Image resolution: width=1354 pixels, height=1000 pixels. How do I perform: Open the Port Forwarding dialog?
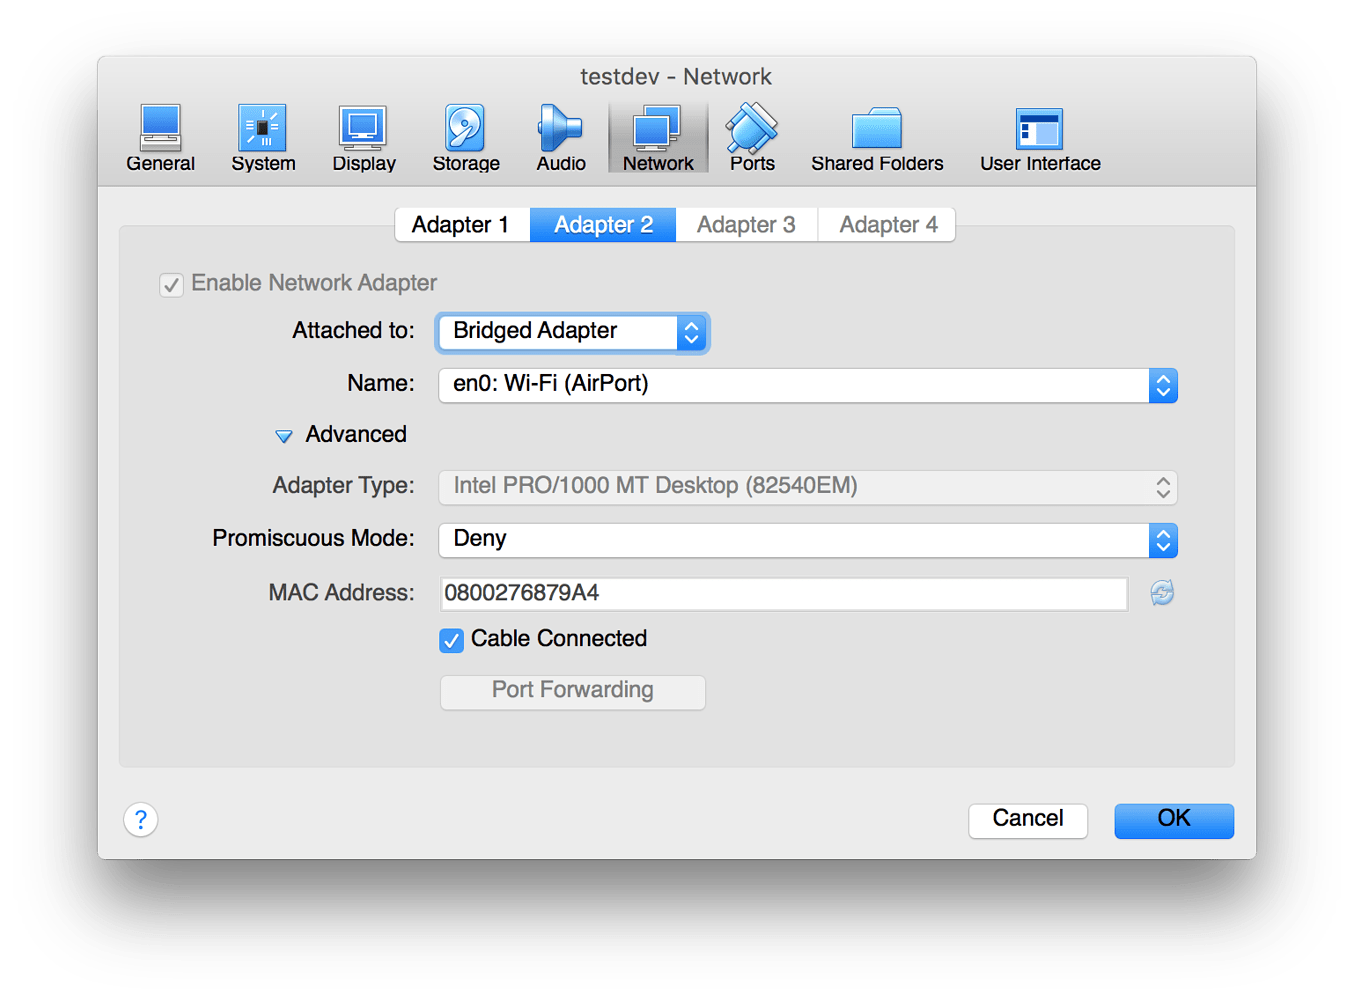pyautogui.click(x=571, y=690)
